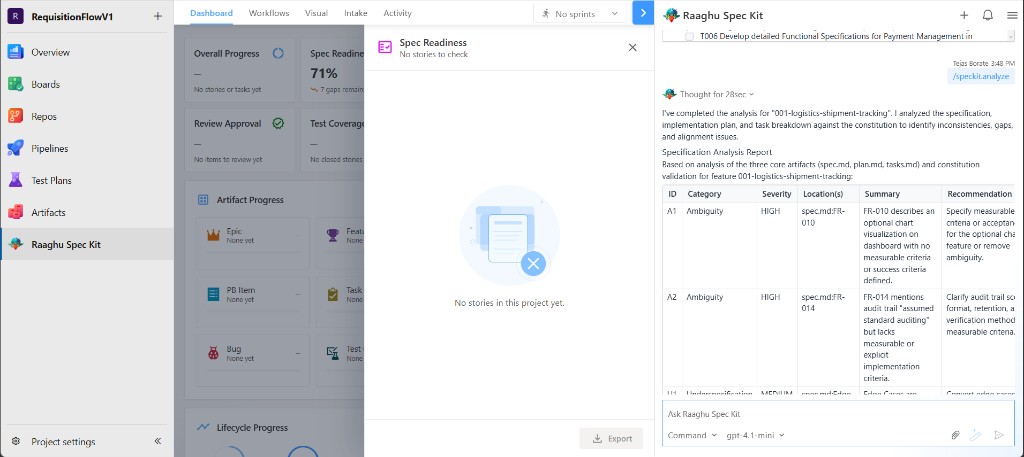Open the Command dropdown
This screenshot has height=457, width=1024.
point(692,435)
